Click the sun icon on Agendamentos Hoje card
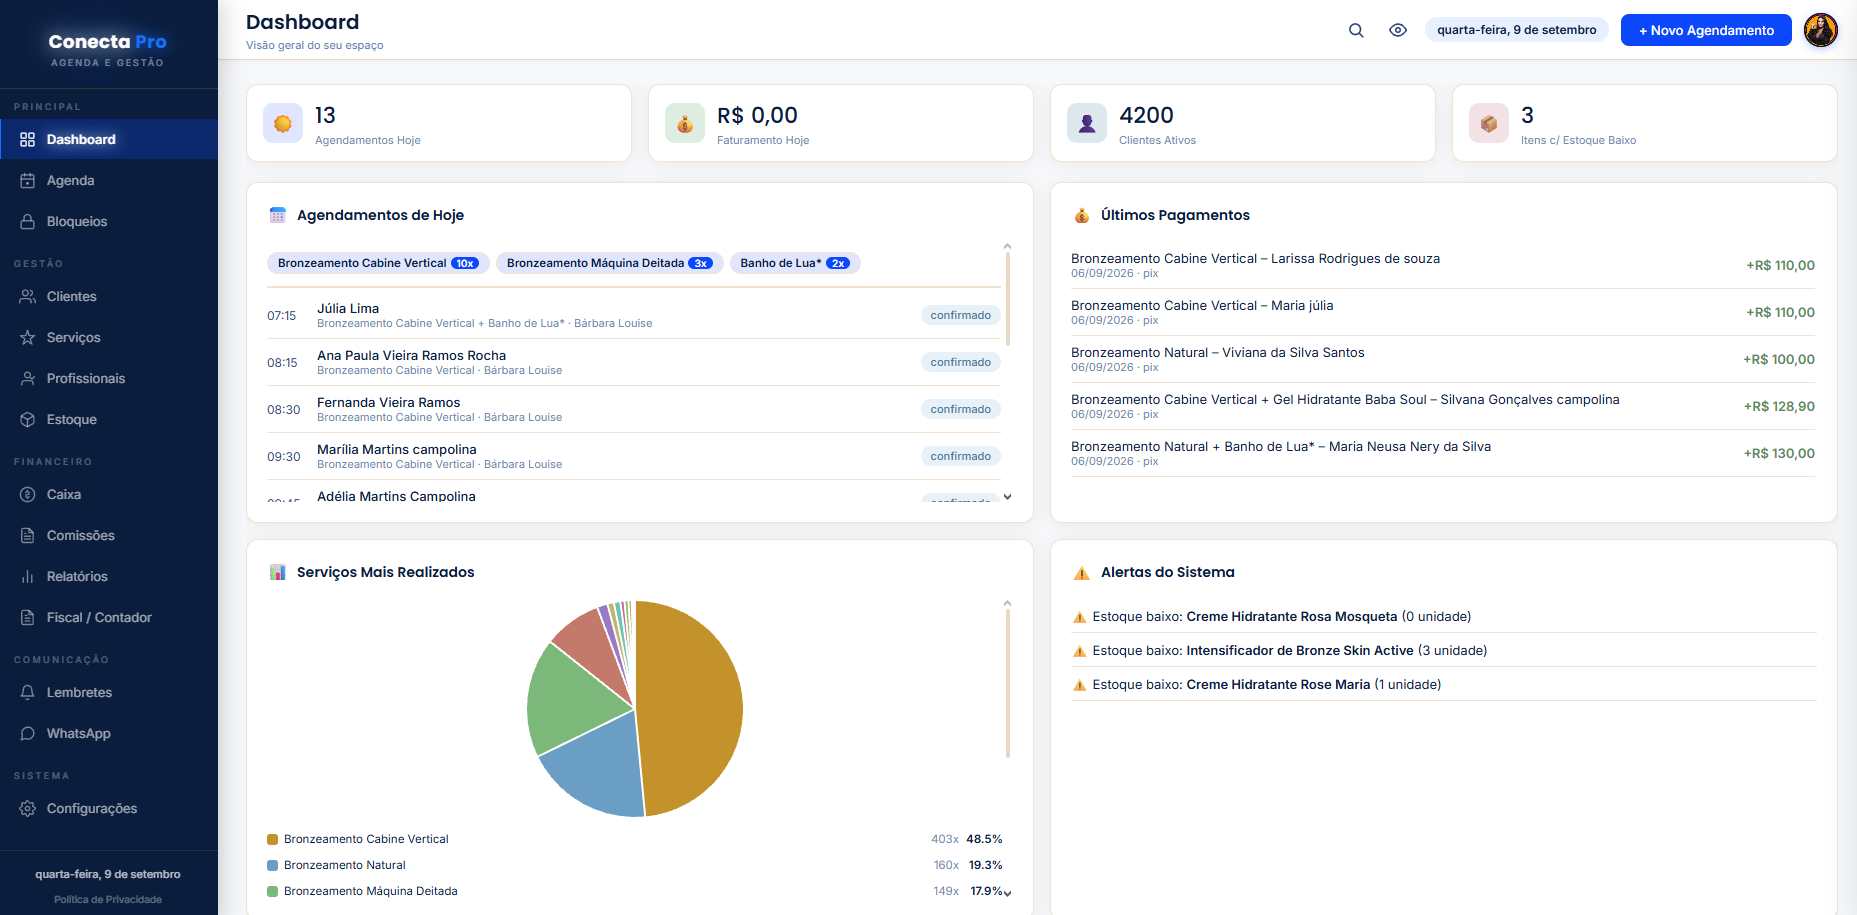 [x=283, y=123]
